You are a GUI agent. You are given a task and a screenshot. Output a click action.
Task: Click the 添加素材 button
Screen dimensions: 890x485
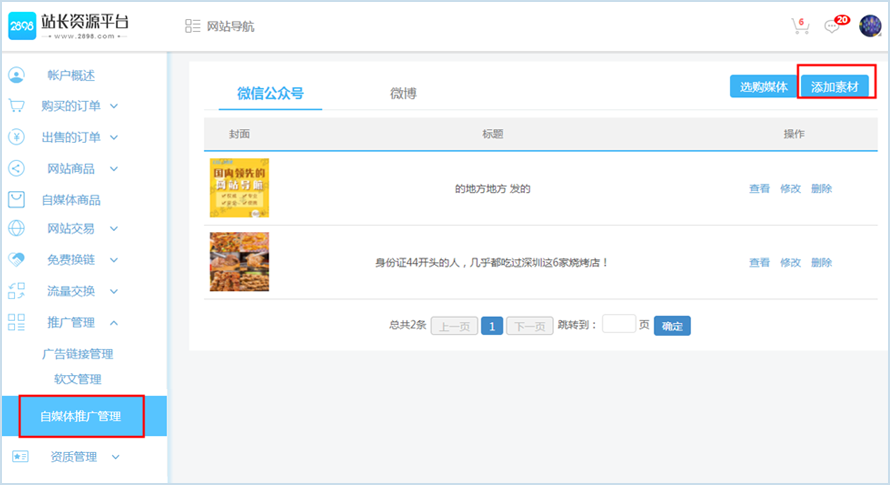click(838, 87)
